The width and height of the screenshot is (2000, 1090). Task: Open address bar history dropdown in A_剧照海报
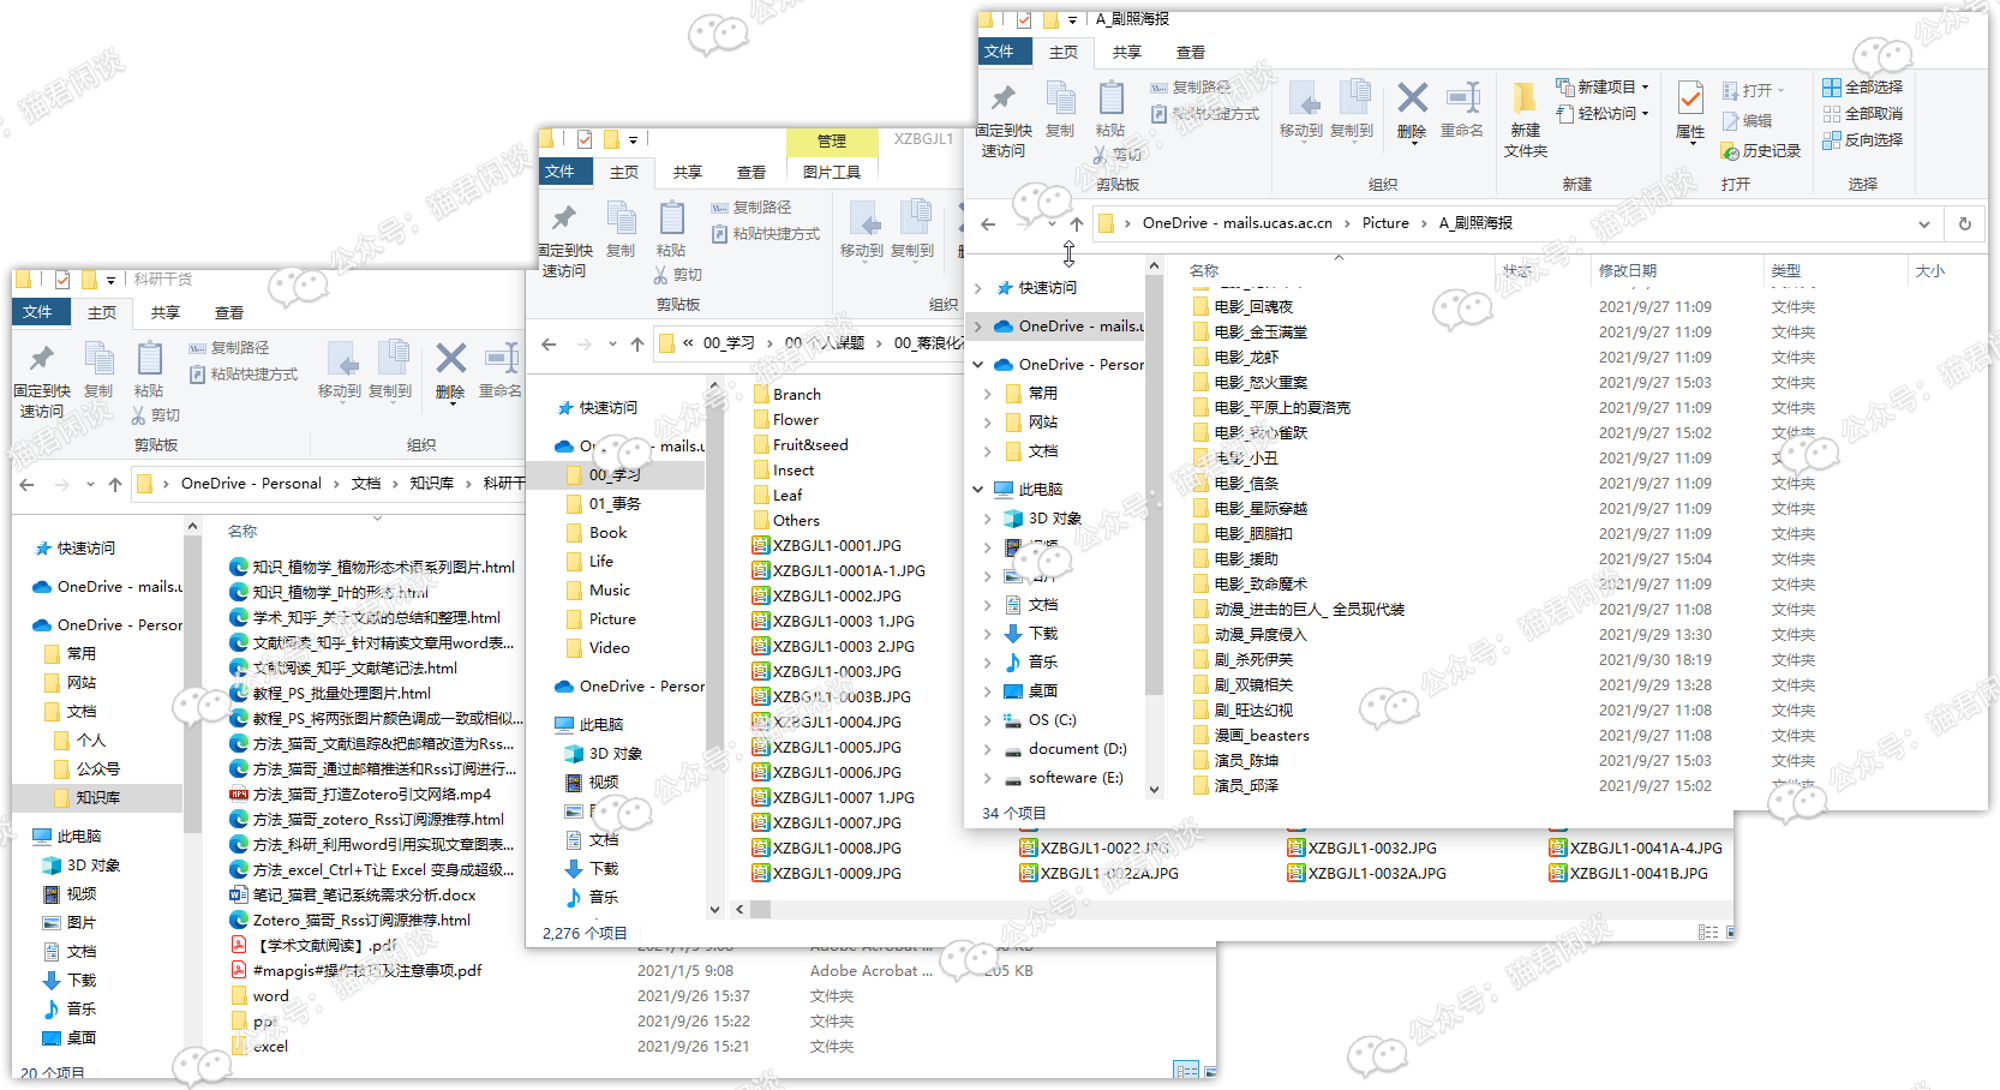1924,224
